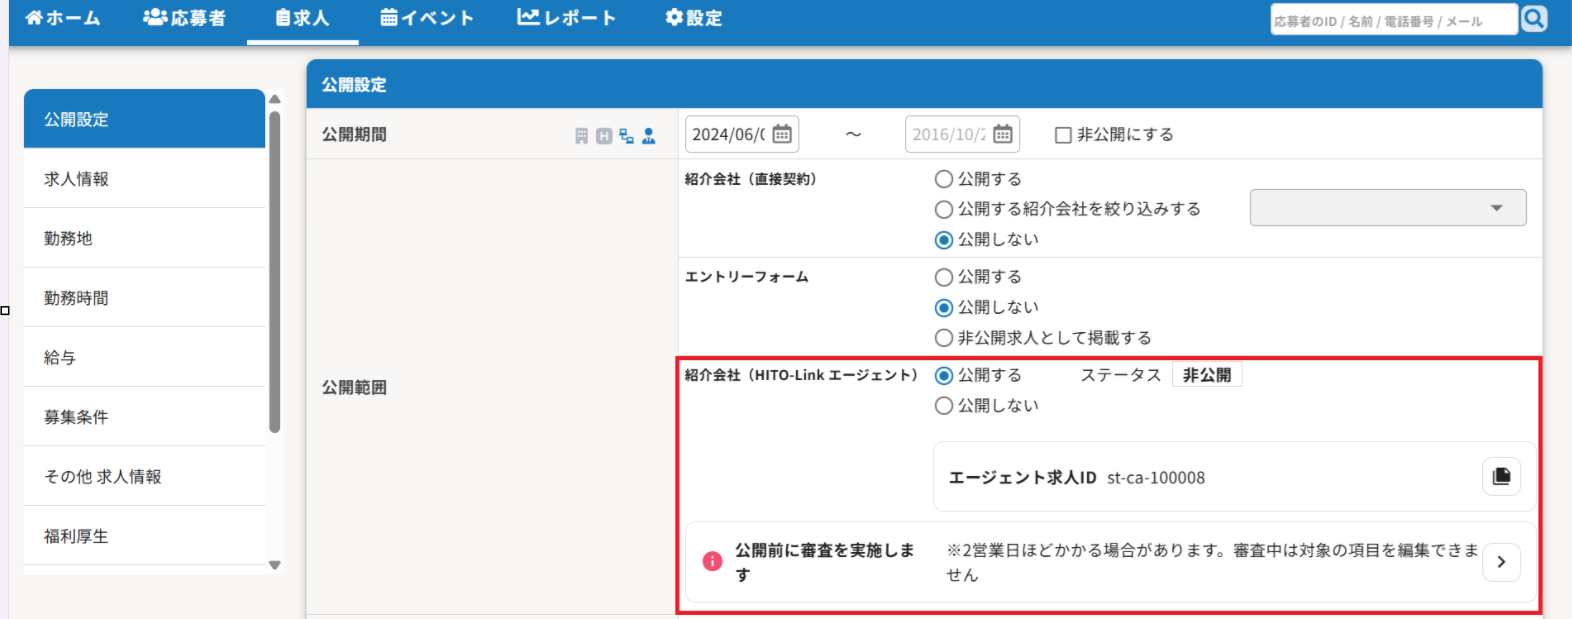Select 公開しない under HITO-Link エージェント
This screenshot has height=619, width=1572.
pyautogui.click(x=944, y=406)
